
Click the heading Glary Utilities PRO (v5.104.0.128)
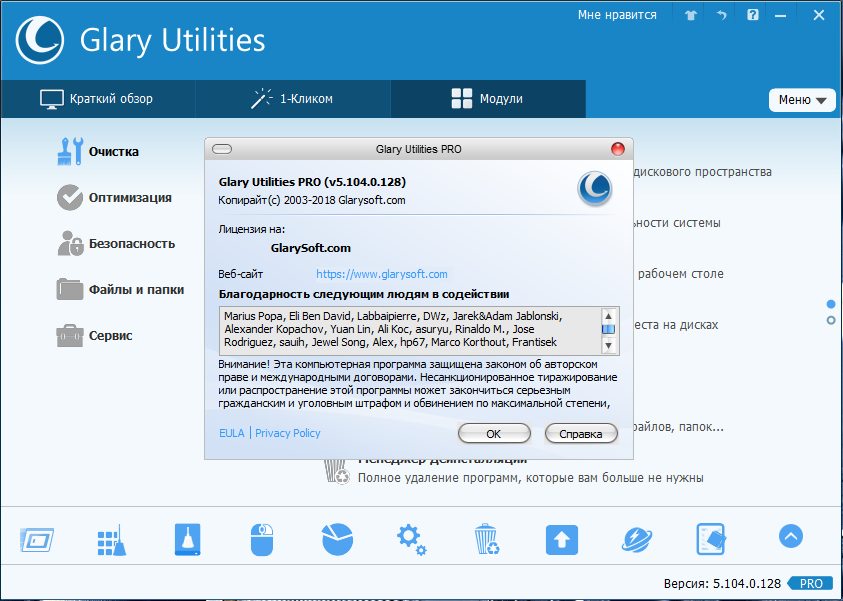312,182
